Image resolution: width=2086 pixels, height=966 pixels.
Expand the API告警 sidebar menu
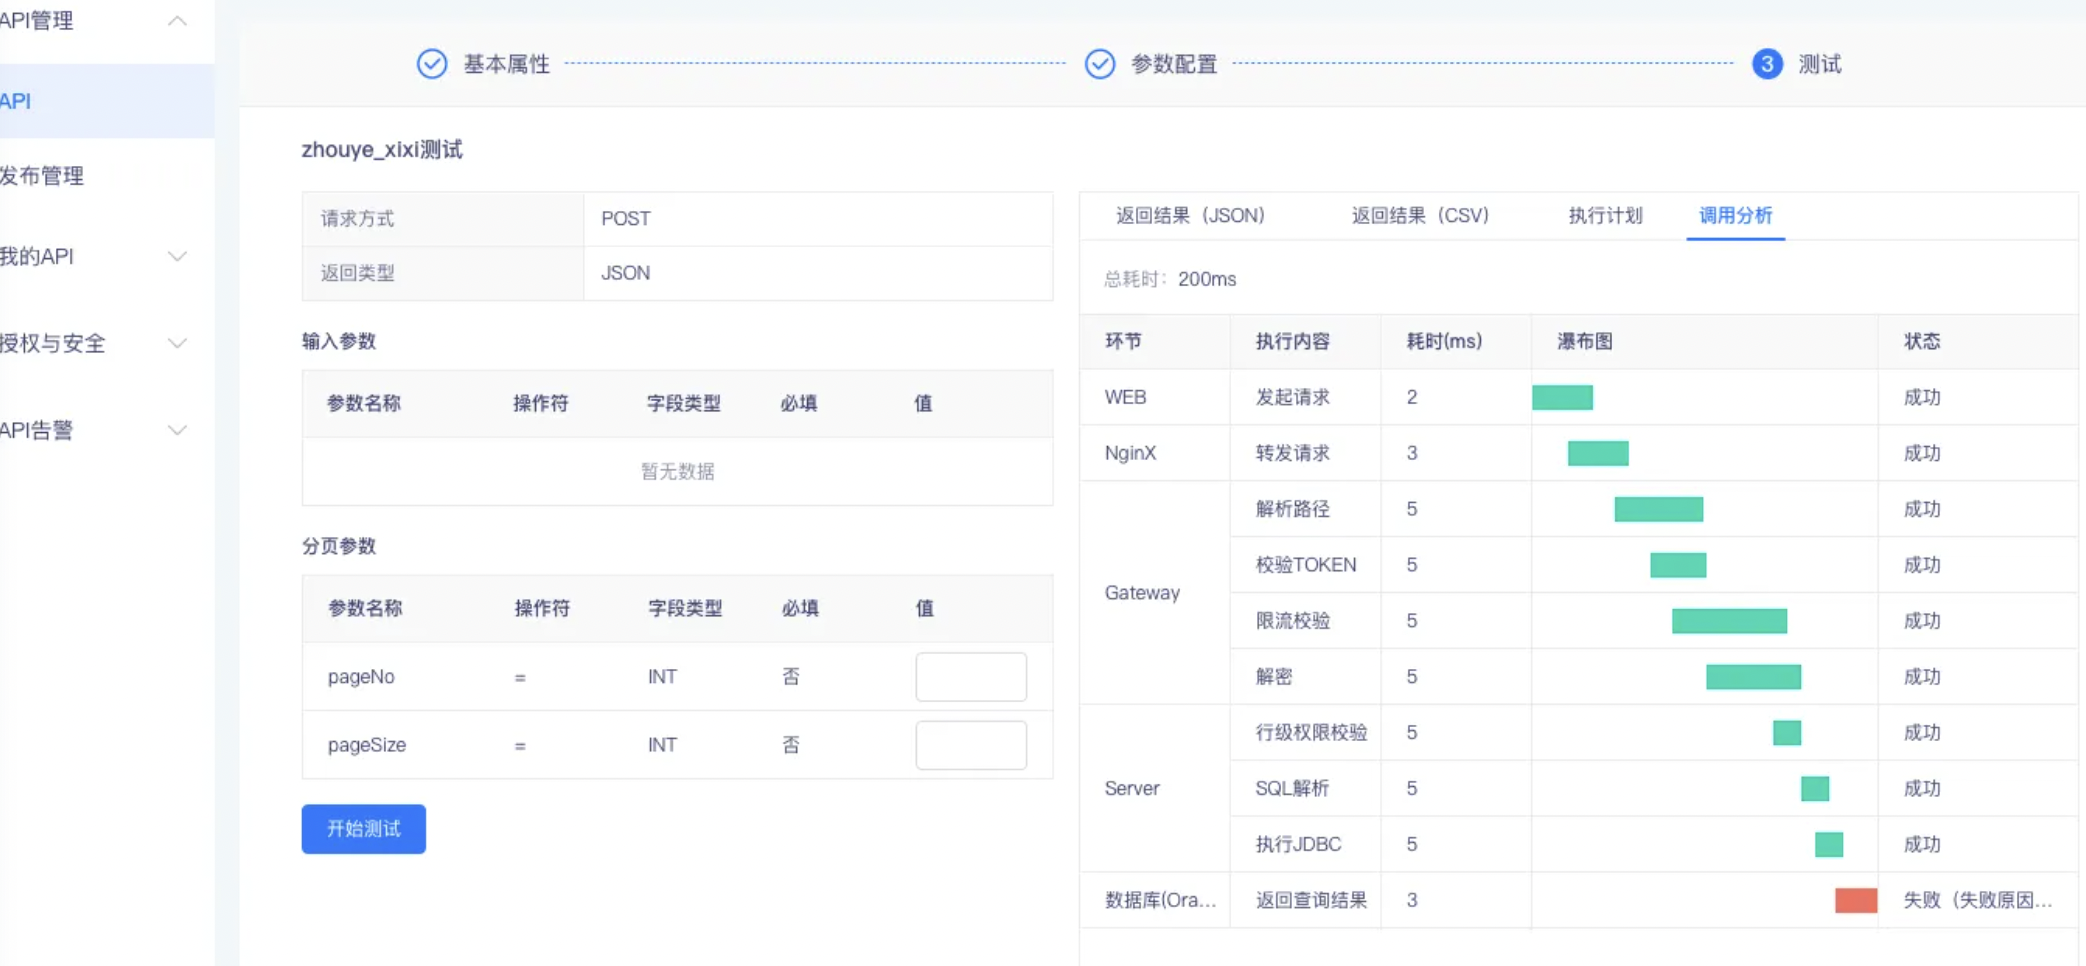(177, 430)
